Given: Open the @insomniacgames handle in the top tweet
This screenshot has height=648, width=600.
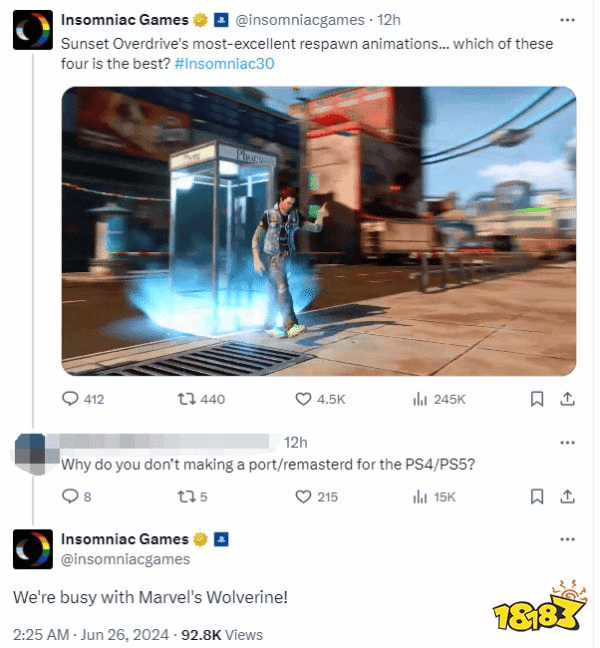Looking at the screenshot, I should click(300, 20).
